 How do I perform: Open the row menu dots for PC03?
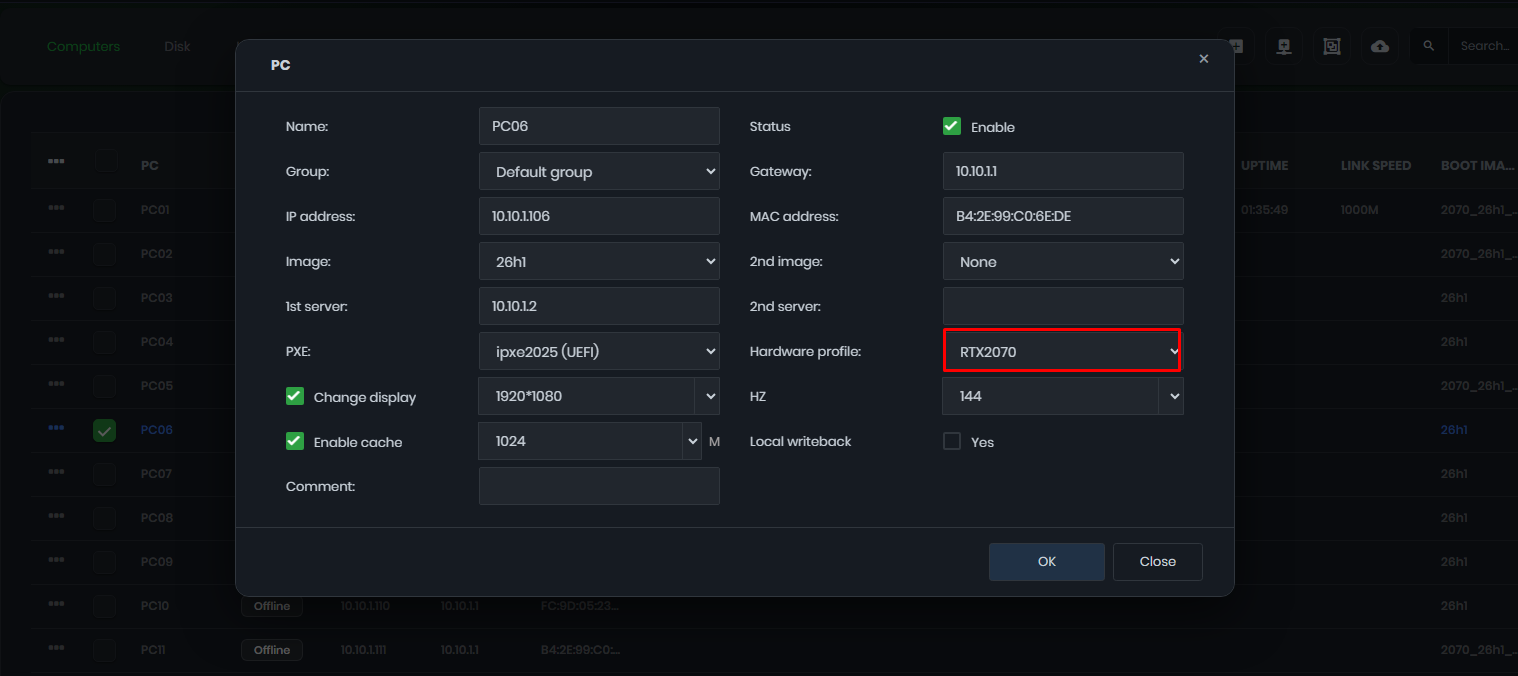click(x=56, y=295)
